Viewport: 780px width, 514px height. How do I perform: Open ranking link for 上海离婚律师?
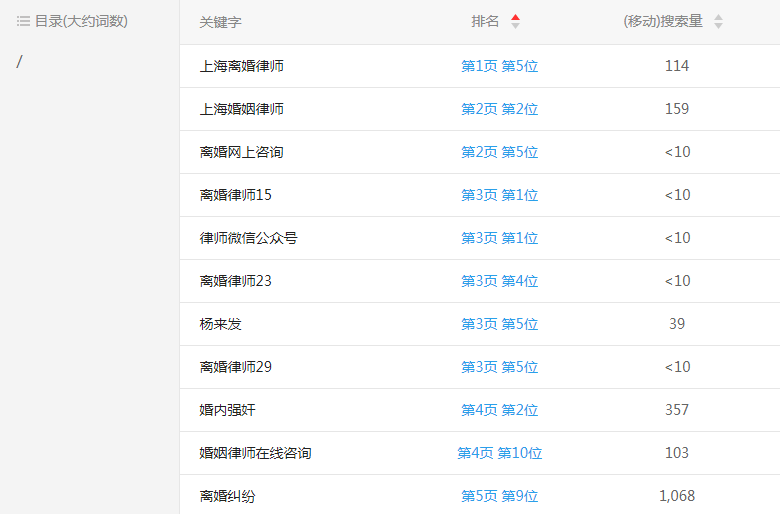499,66
